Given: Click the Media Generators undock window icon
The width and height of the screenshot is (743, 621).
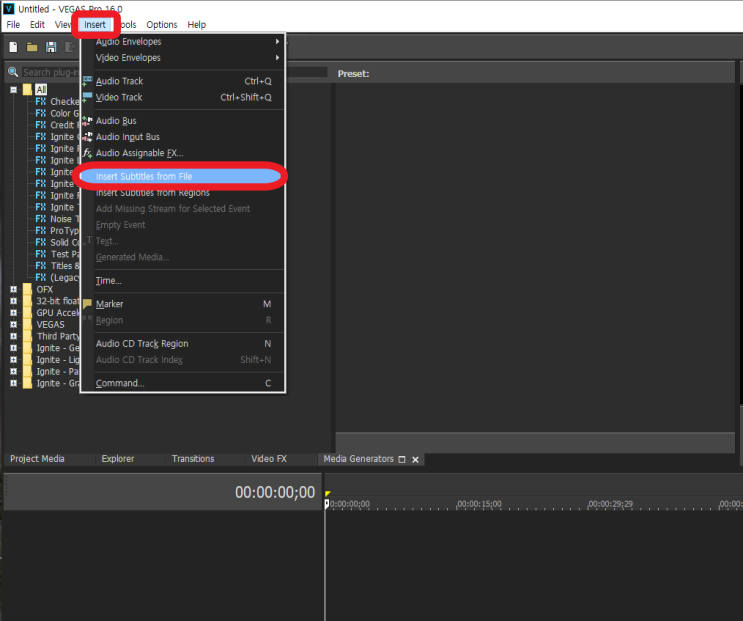Looking at the screenshot, I should click(402, 459).
